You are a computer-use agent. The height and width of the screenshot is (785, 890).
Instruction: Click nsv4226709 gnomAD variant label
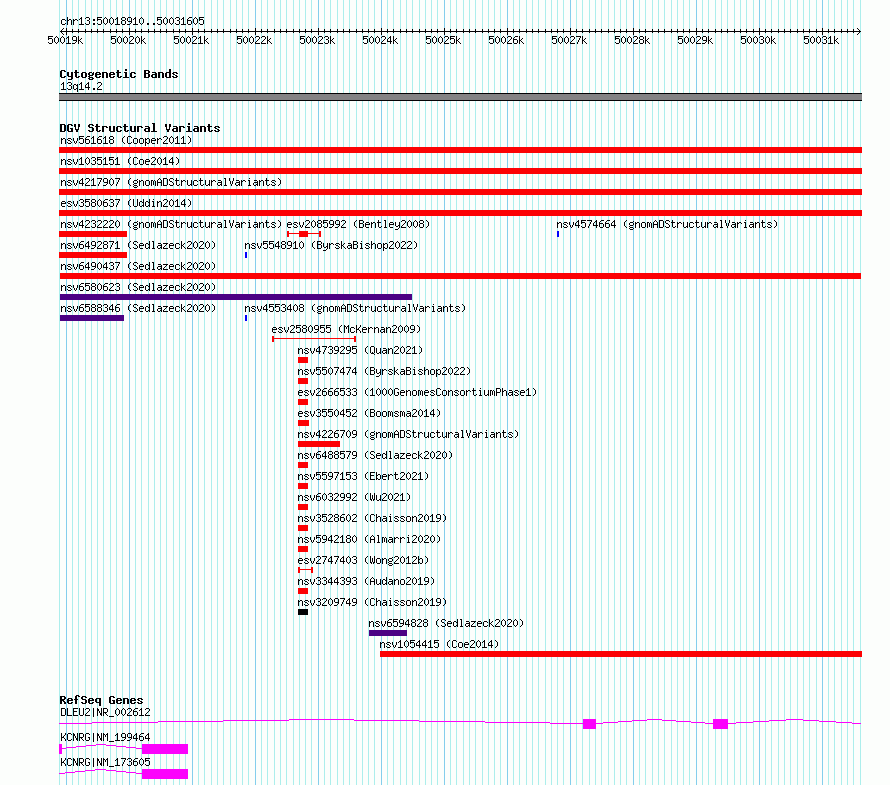[x=409, y=434]
